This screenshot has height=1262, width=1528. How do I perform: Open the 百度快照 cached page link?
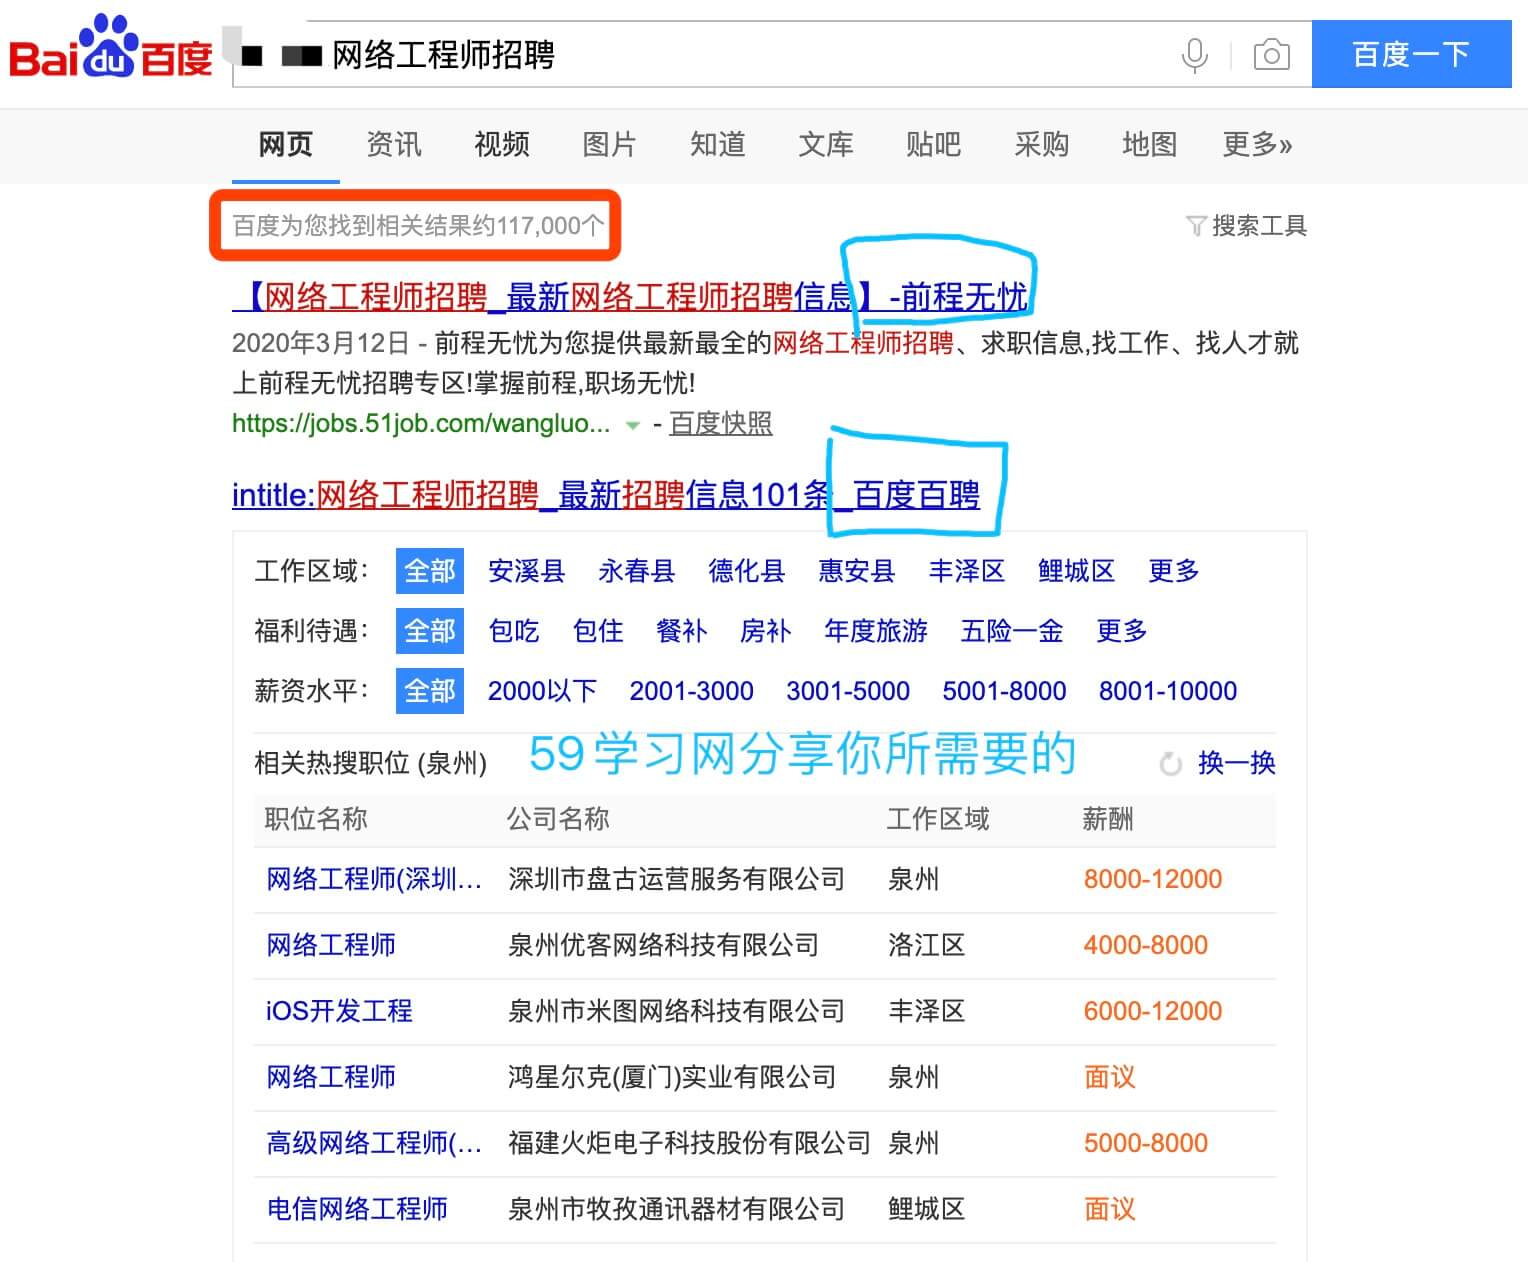tap(720, 424)
